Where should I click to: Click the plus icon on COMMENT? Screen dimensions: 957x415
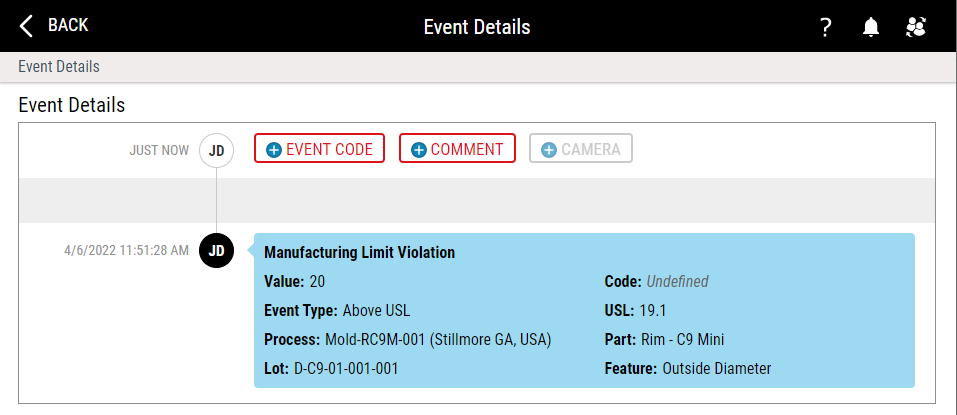click(419, 150)
